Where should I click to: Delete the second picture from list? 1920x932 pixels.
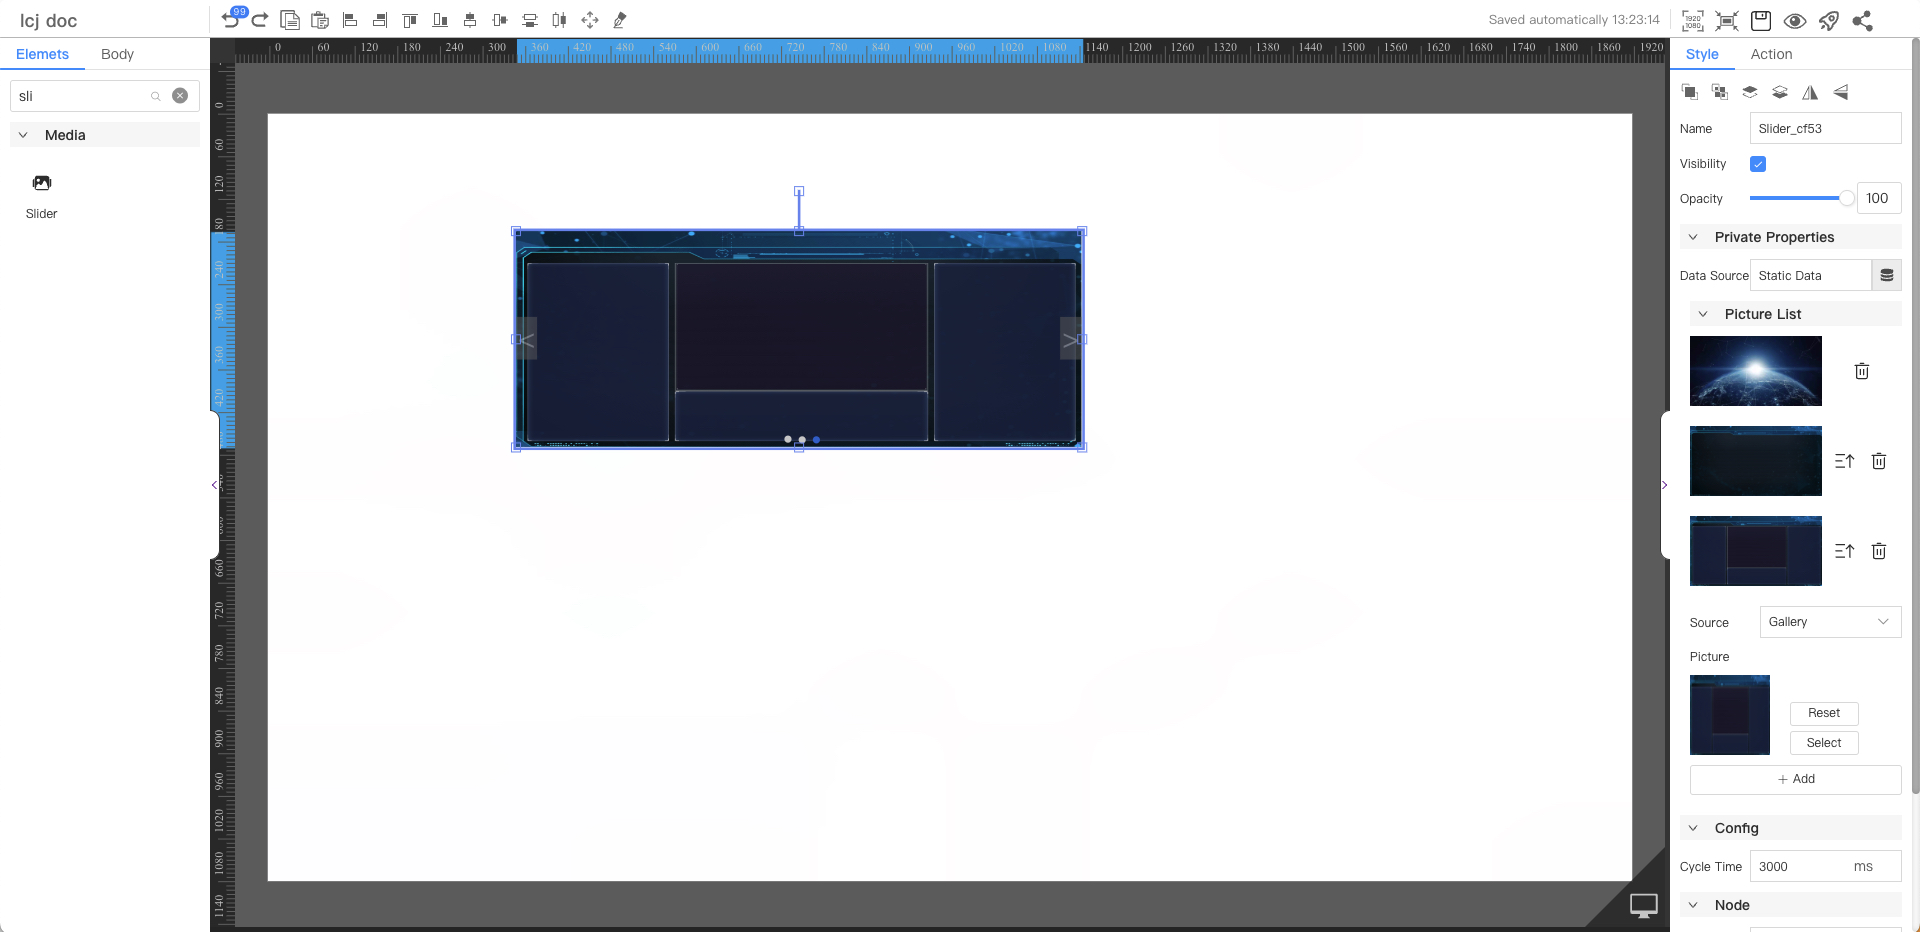coord(1879,461)
